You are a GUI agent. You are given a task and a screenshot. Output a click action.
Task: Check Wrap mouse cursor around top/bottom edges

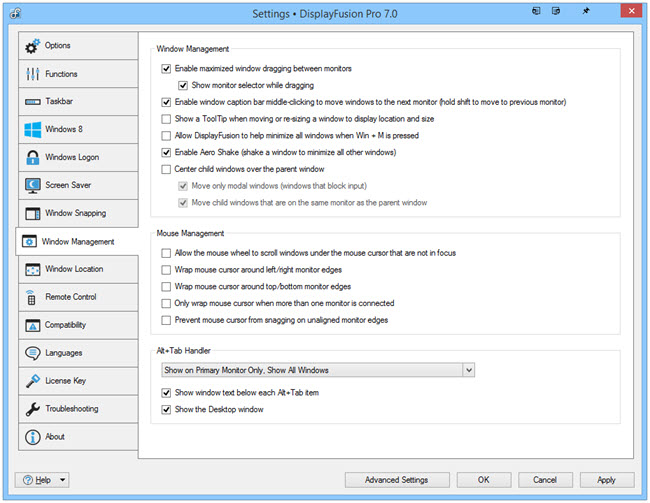pyautogui.click(x=166, y=287)
